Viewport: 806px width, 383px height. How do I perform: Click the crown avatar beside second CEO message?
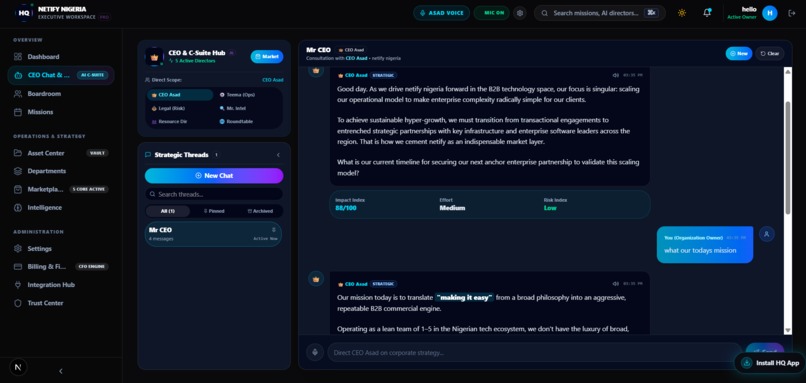click(x=316, y=279)
